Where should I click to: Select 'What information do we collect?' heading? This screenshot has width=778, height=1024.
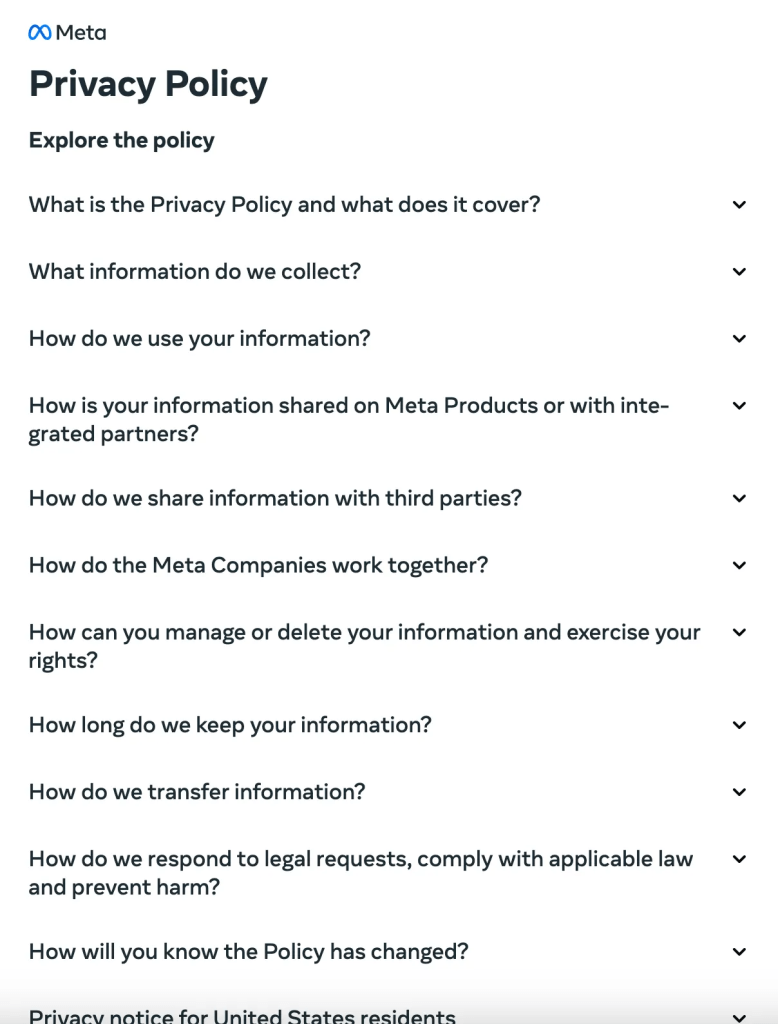click(195, 272)
